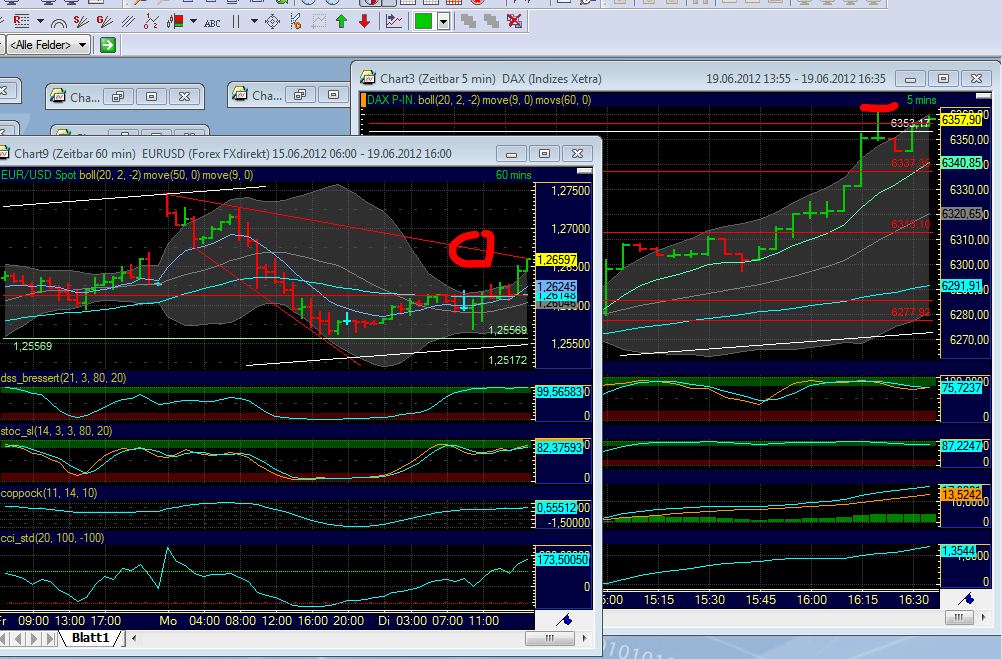Click the green color swatch in toolbar
Screen dimensions: 1002x659
[422, 22]
